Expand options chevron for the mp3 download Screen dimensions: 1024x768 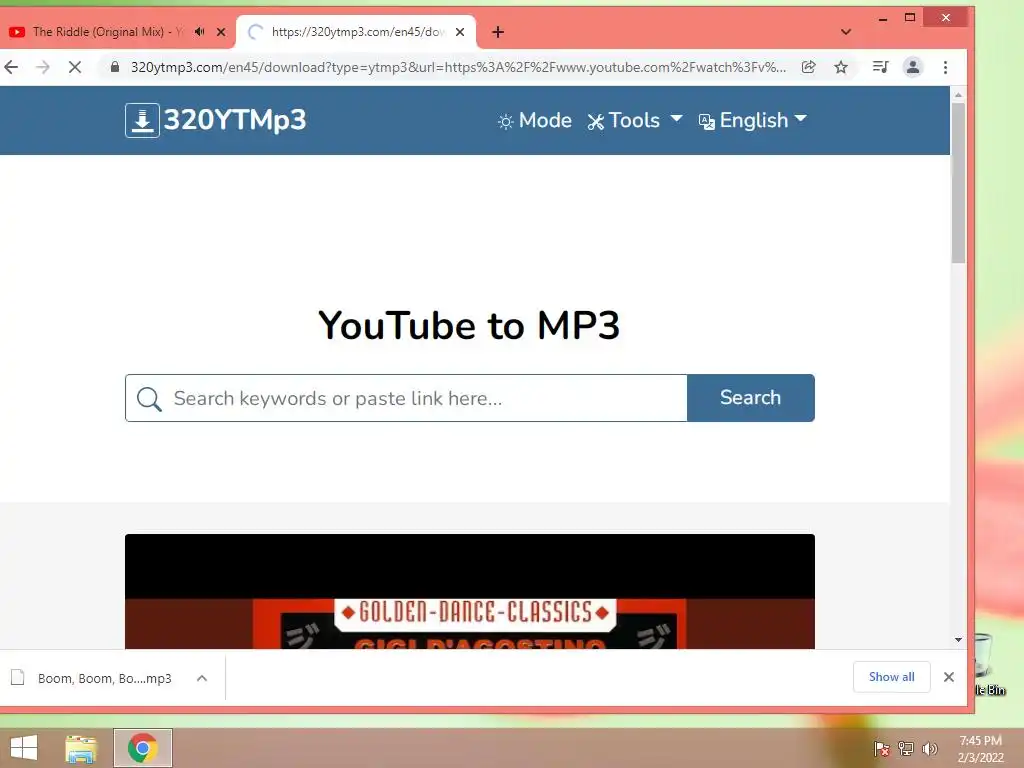pyautogui.click(x=202, y=679)
